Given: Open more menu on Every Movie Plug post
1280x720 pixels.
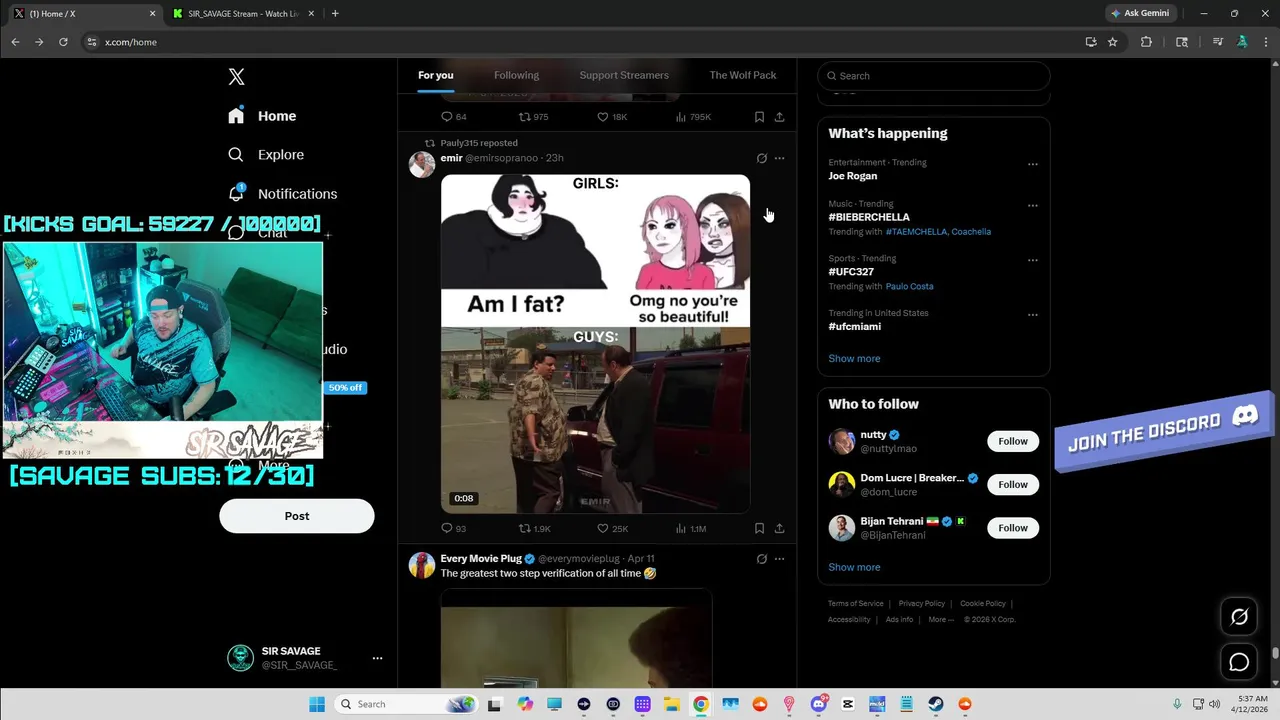Looking at the screenshot, I should (x=779, y=559).
